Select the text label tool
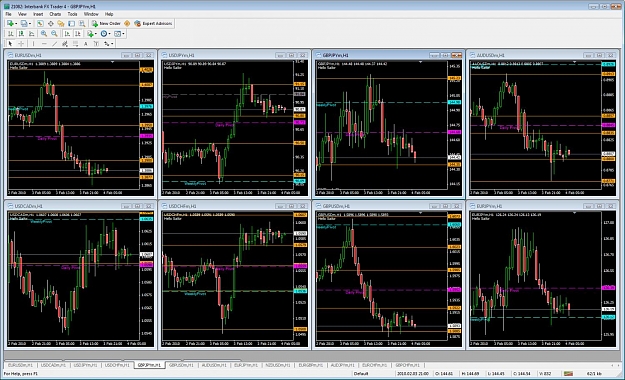This screenshot has height=380, width=625. pyautogui.click(x=96, y=43)
